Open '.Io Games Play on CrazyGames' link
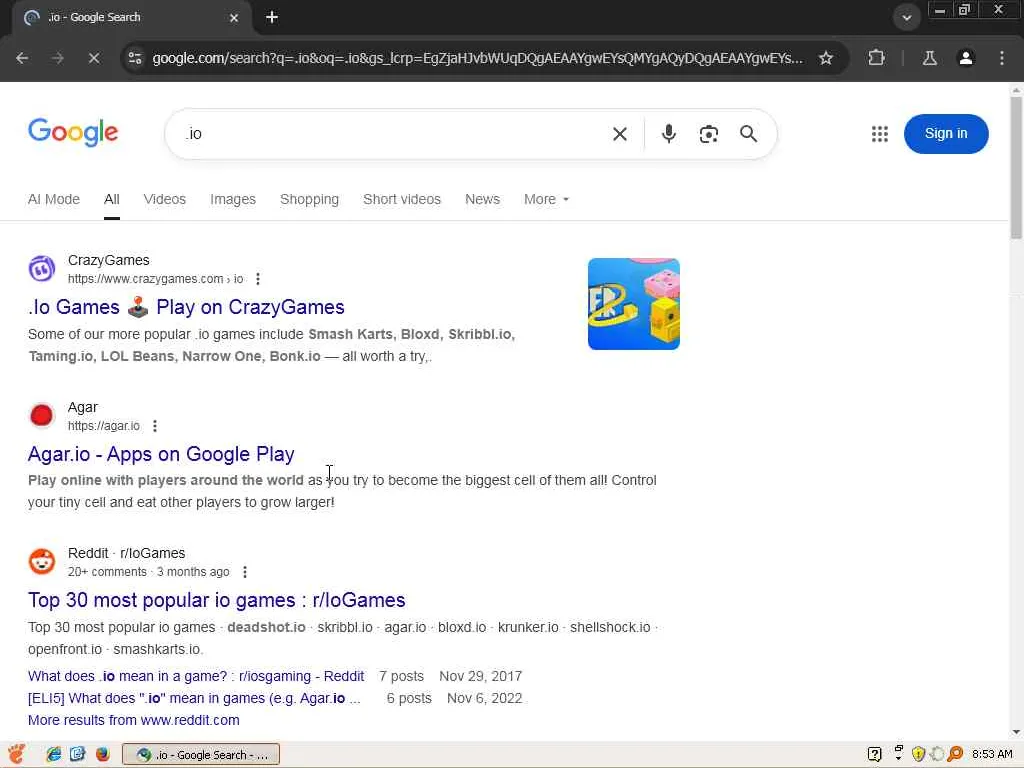 click(x=186, y=307)
